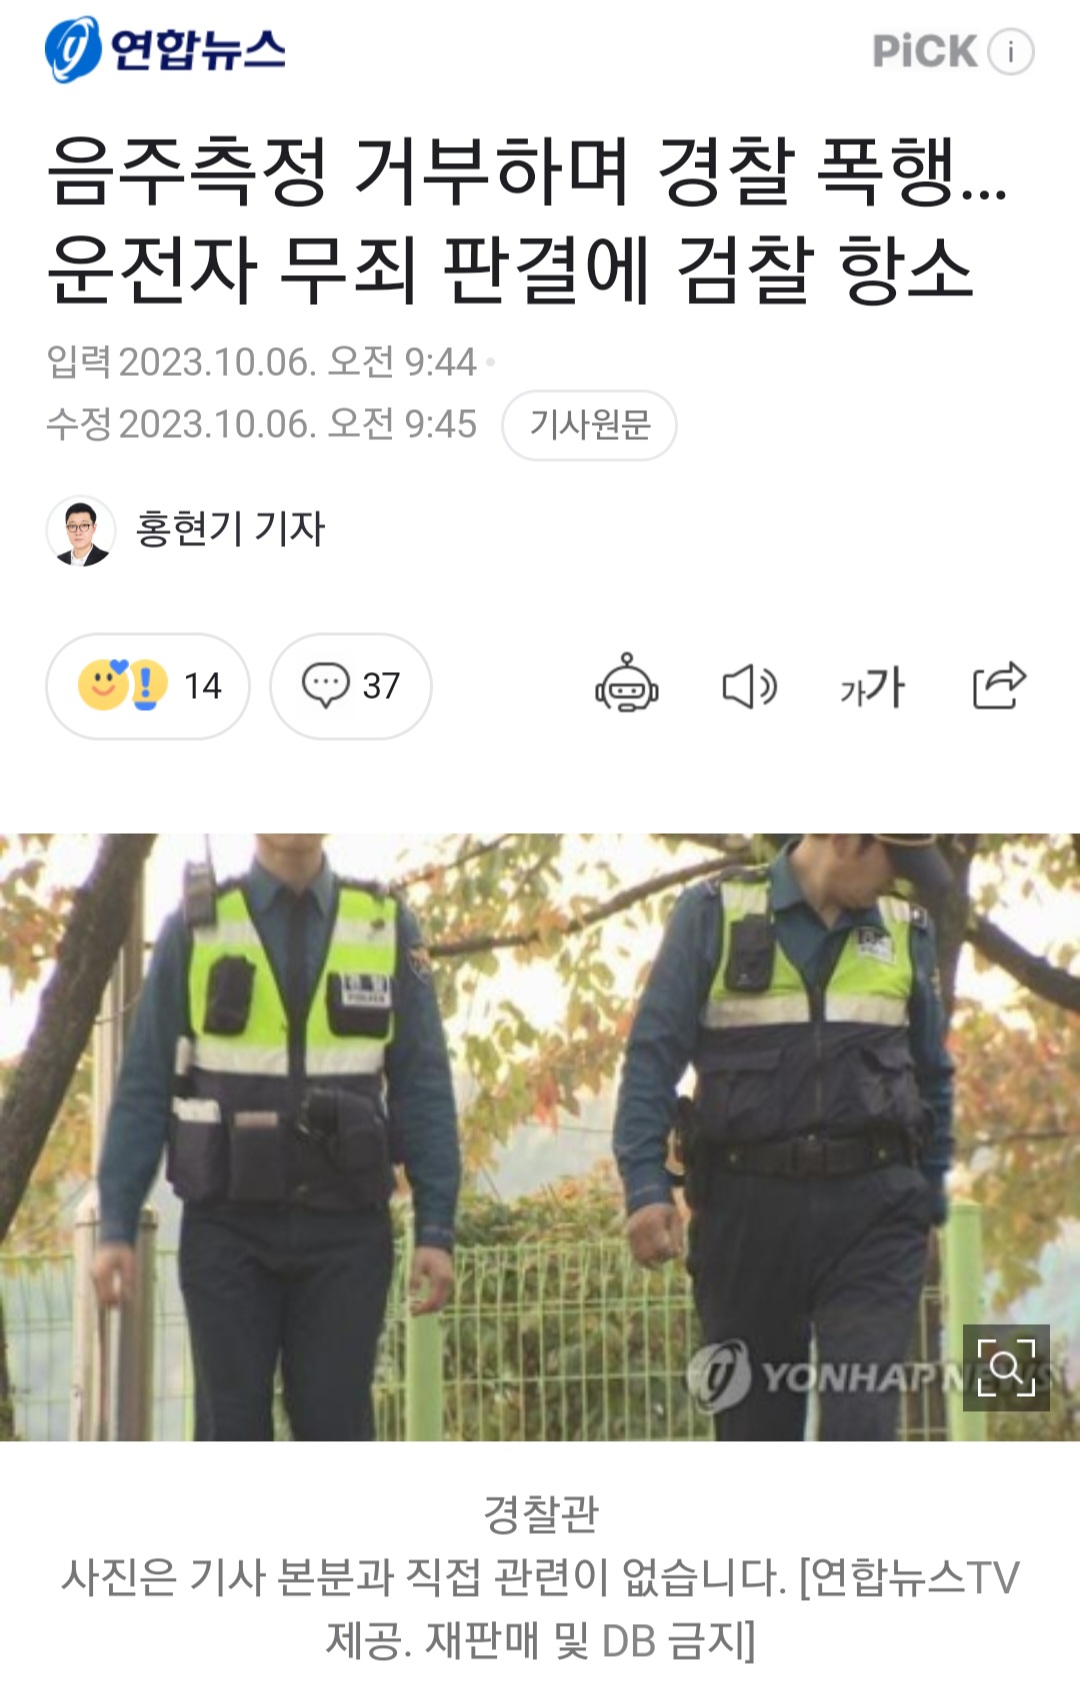The image size is (1080, 1685).
Task: Click the 기사원문 button
Action: pyautogui.click(x=589, y=425)
